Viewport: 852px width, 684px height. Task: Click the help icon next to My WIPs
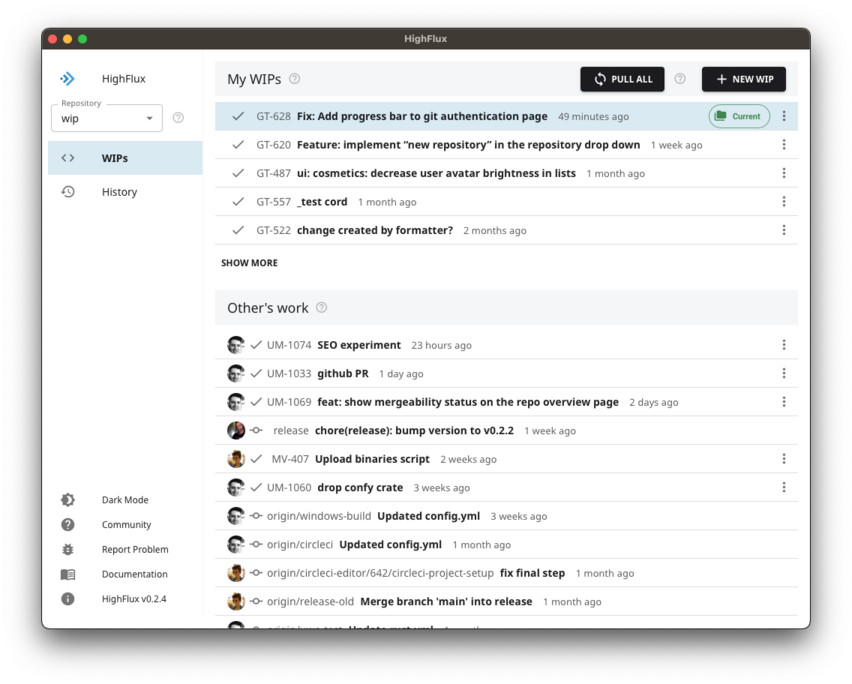pyautogui.click(x=293, y=79)
